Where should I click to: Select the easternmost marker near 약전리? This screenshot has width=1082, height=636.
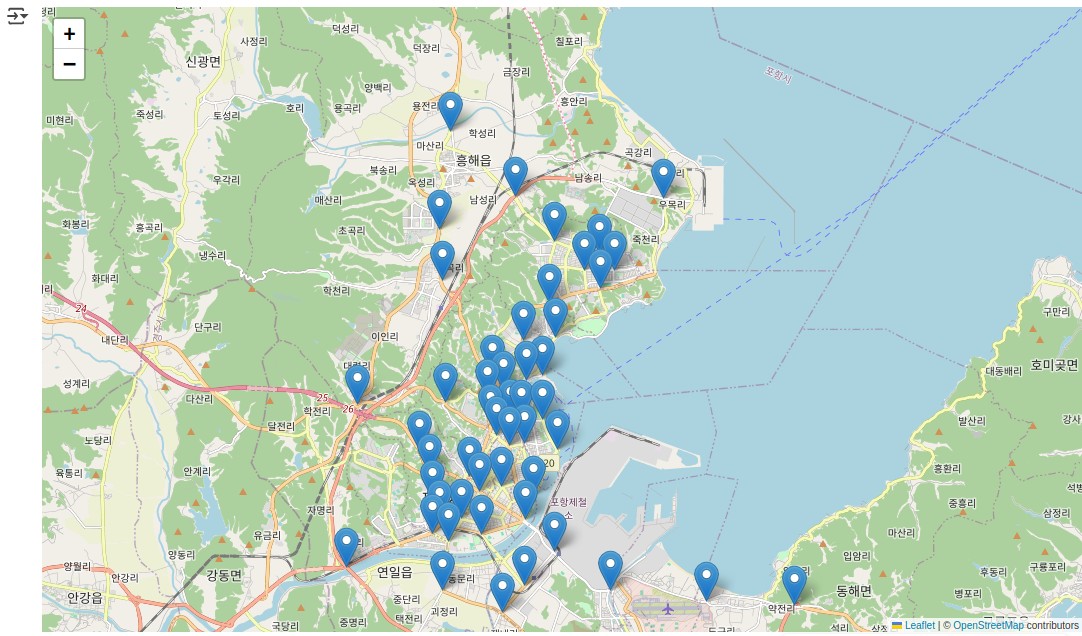pos(794,584)
